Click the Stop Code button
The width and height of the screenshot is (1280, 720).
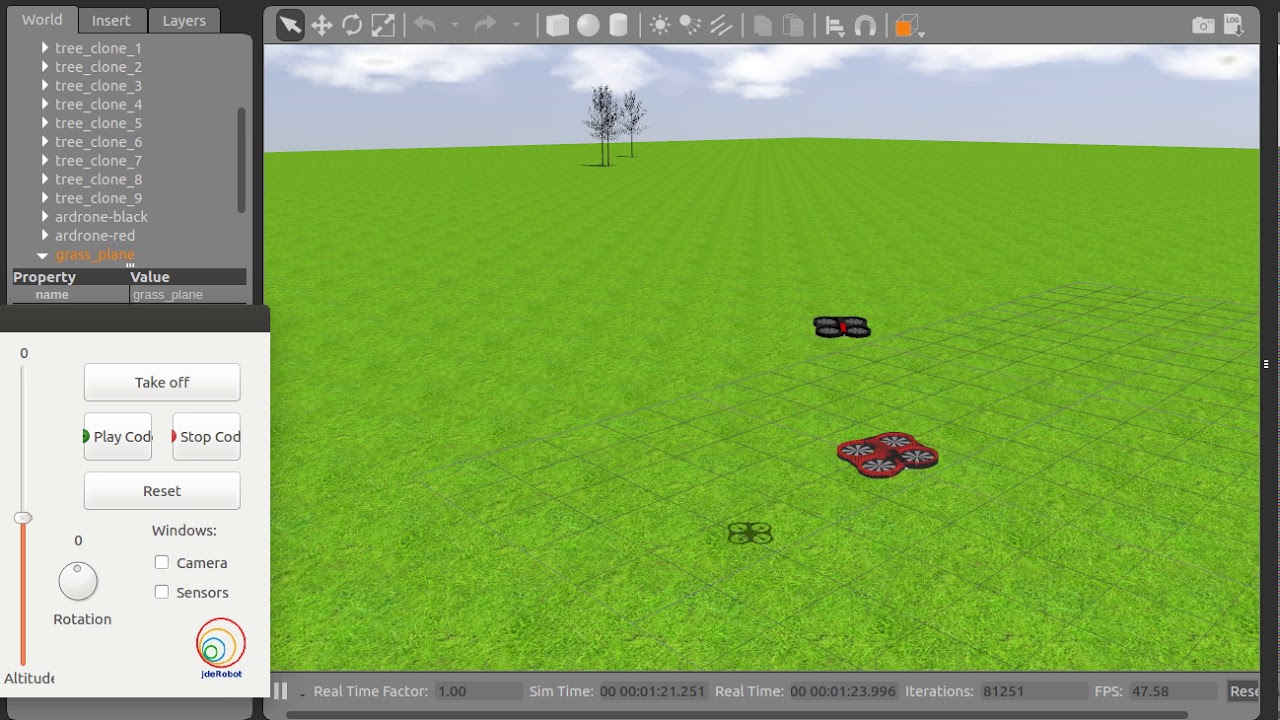coord(207,437)
